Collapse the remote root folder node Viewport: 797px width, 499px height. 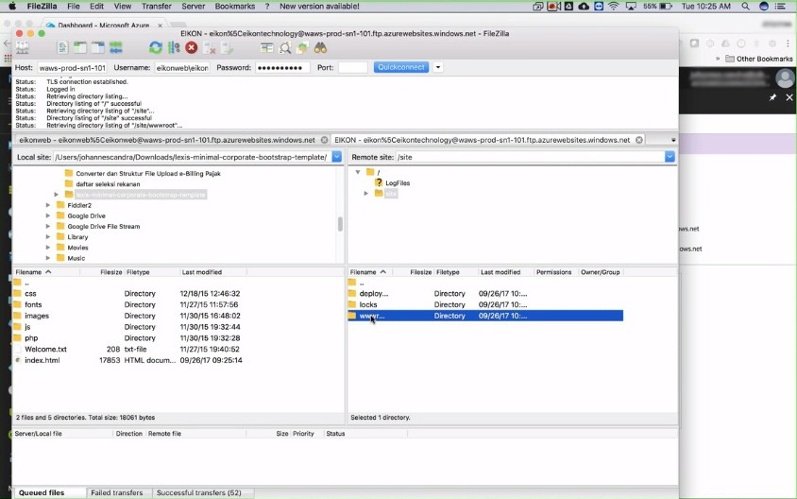click(358, 172)
